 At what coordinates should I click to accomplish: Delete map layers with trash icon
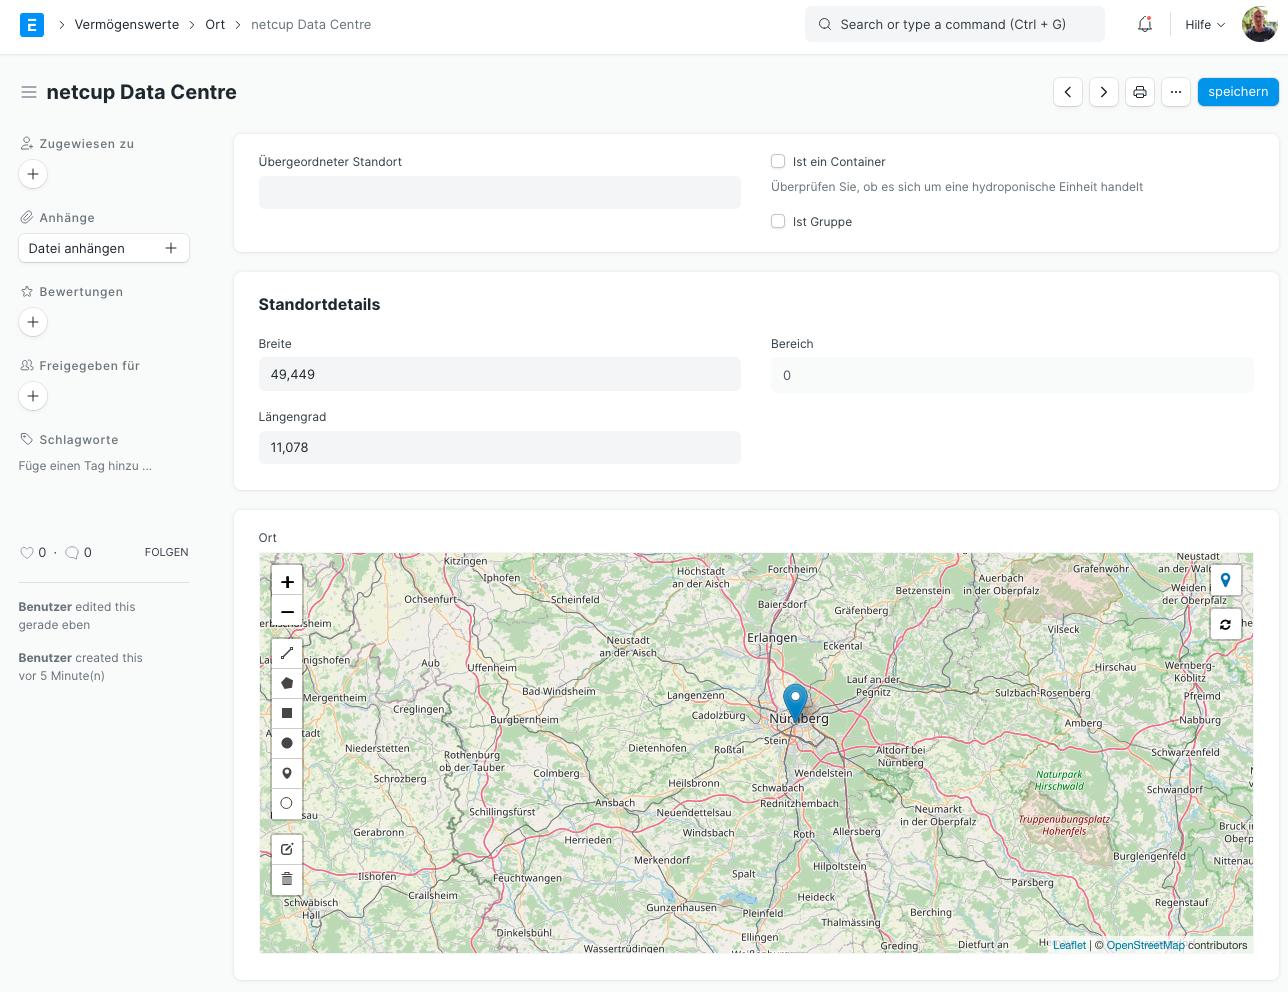[x=287, y=879]
